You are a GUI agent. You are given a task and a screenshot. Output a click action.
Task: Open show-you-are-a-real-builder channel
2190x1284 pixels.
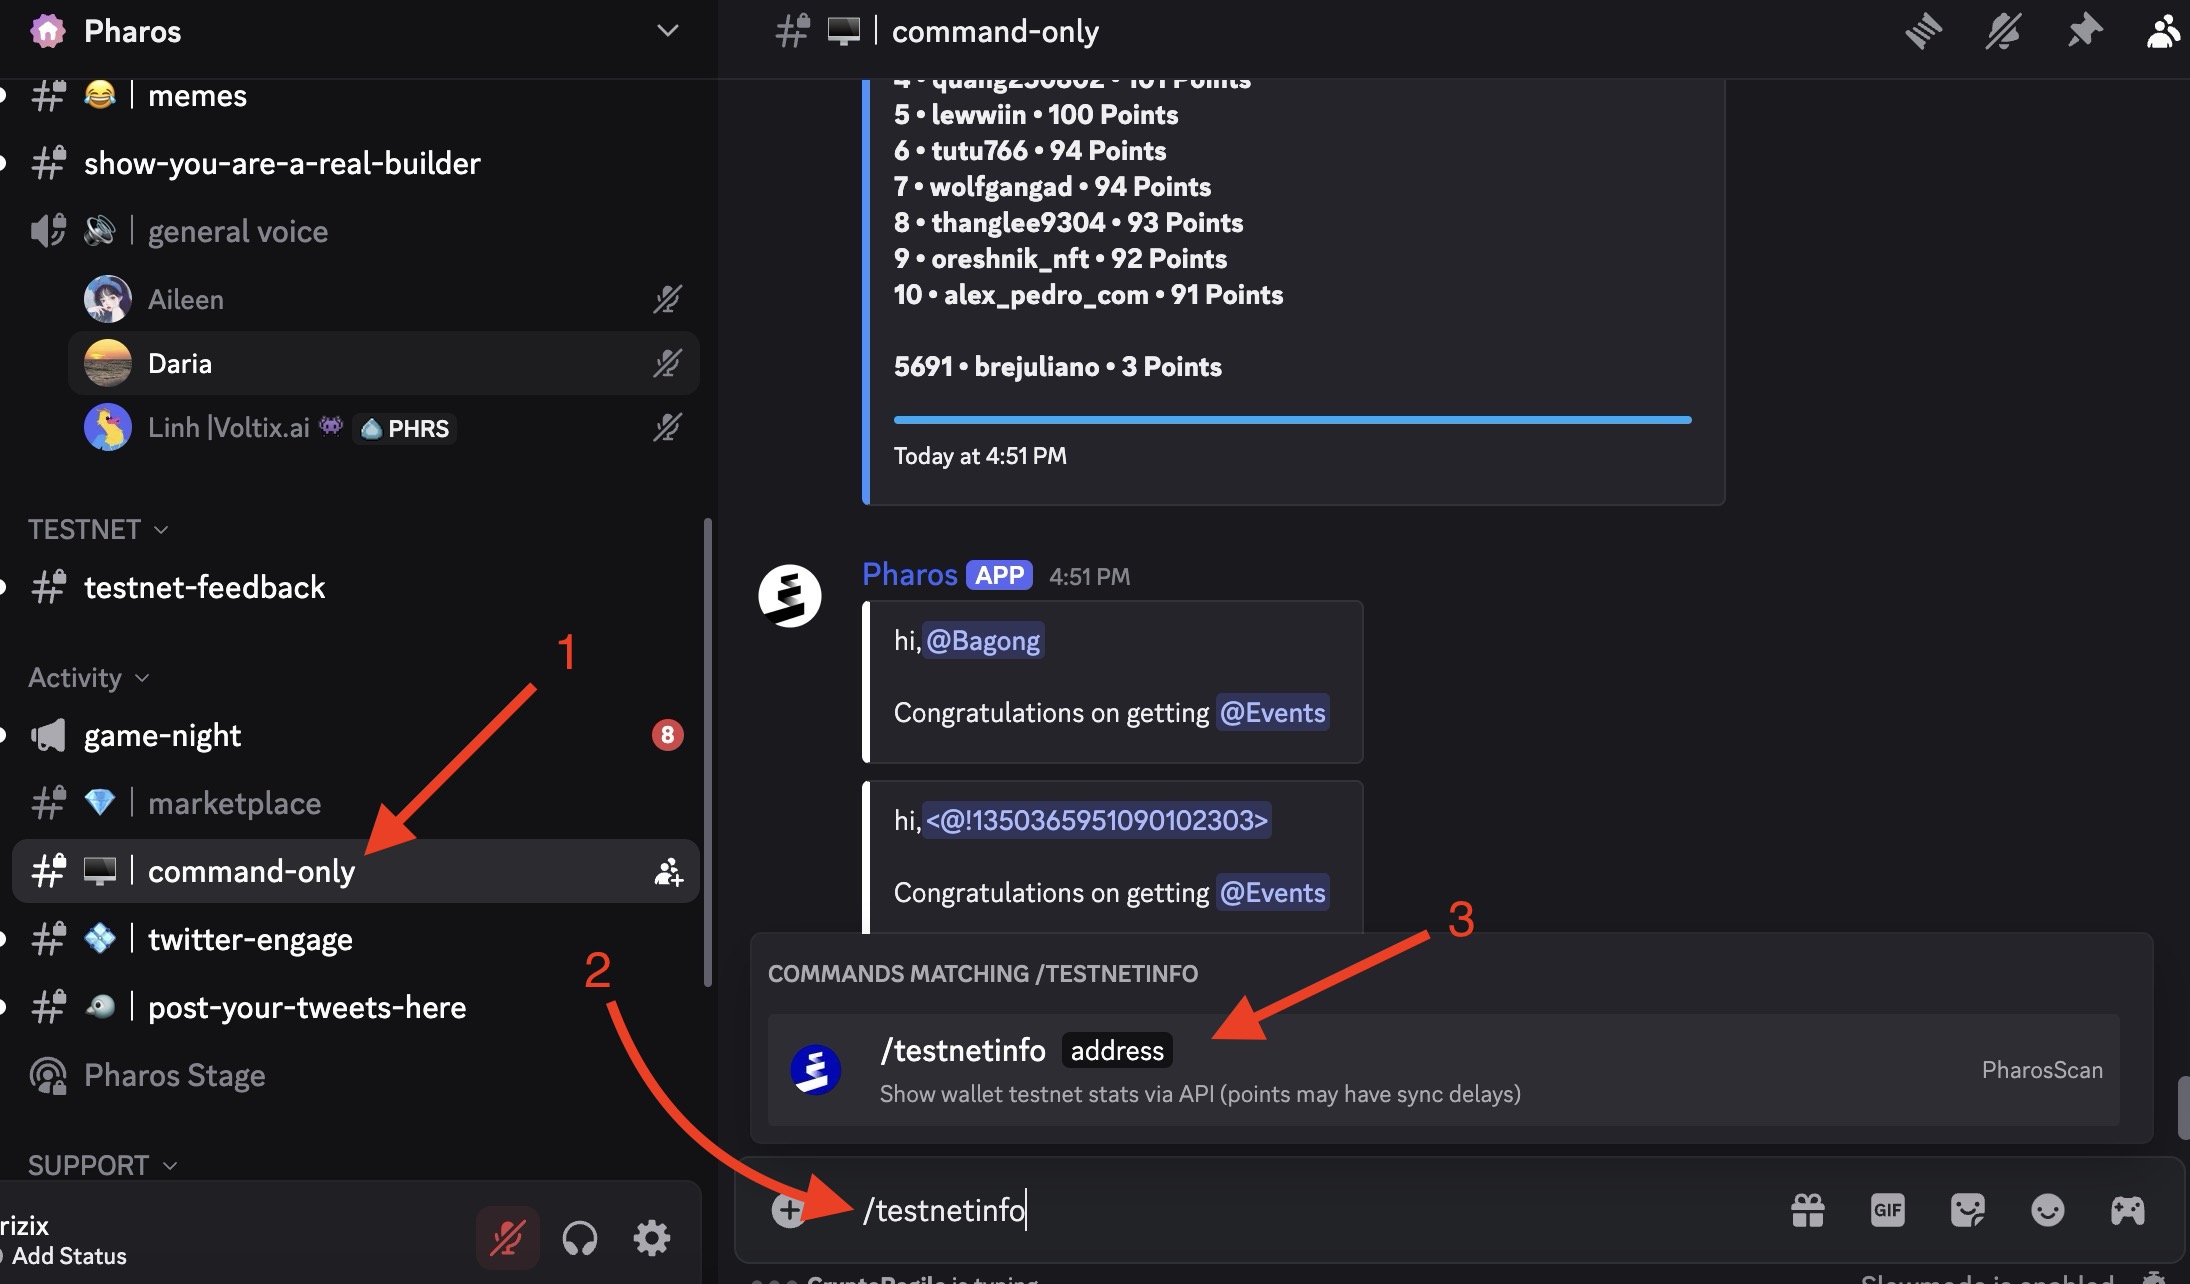[x=355, y=163]
